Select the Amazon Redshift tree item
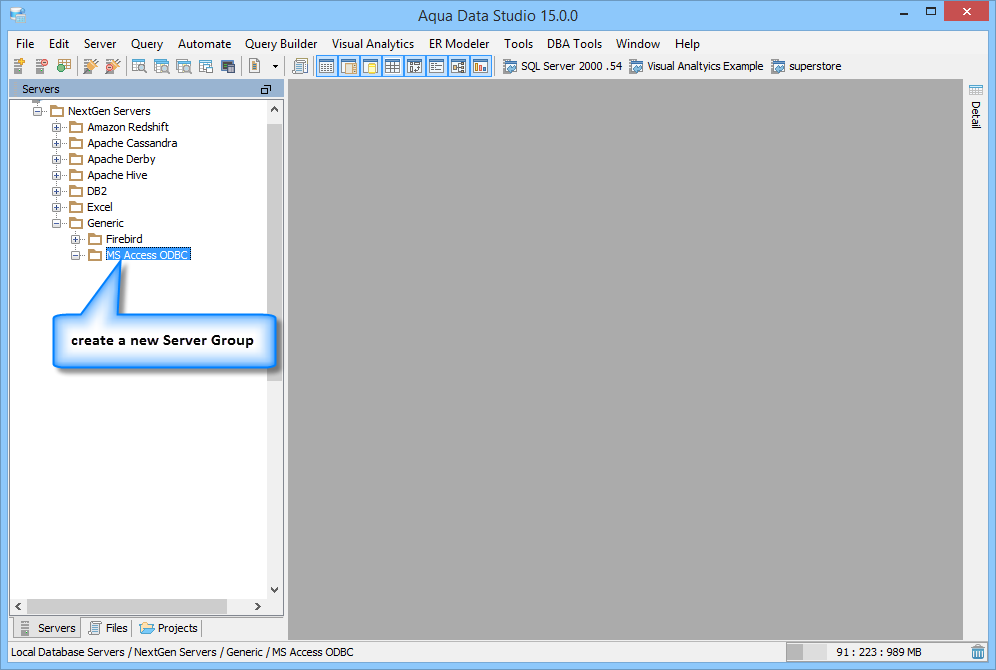996x670 pixels. point(128,127)
